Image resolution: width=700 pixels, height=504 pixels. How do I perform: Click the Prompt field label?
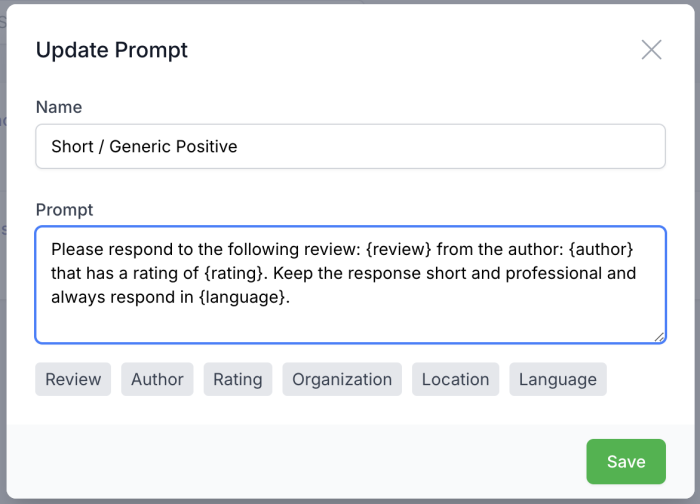pos(64,210)
